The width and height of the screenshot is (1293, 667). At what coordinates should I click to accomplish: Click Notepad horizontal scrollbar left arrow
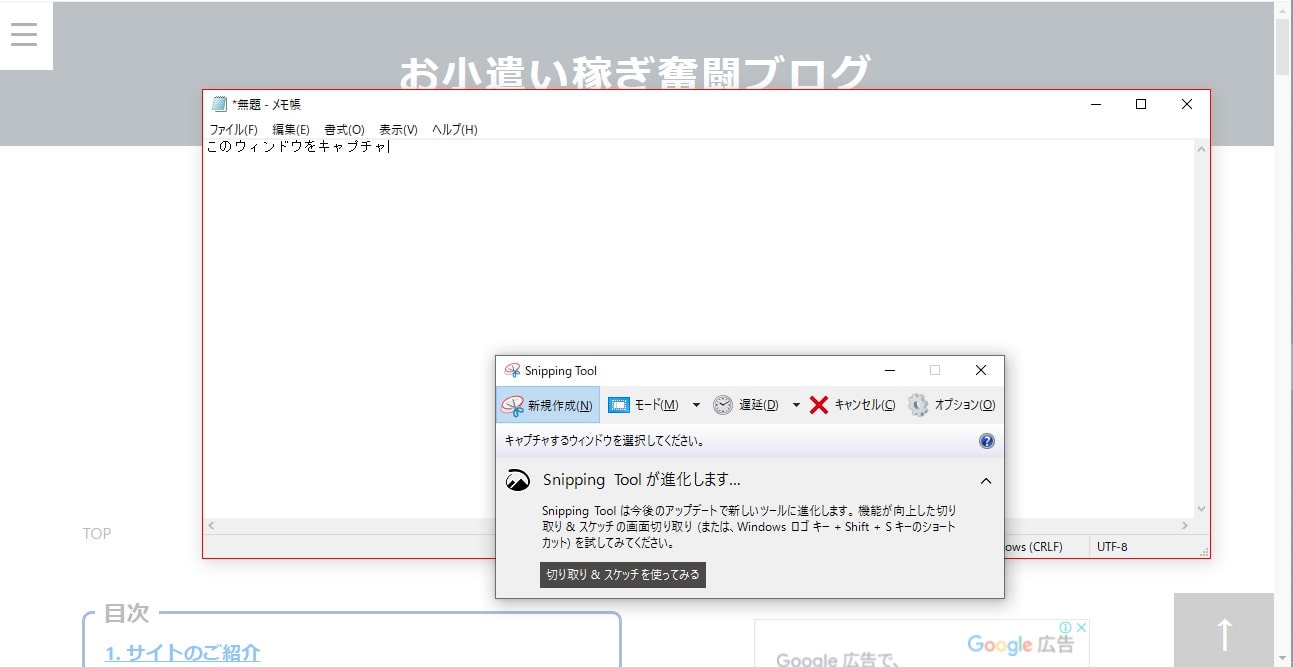[211, 525]
